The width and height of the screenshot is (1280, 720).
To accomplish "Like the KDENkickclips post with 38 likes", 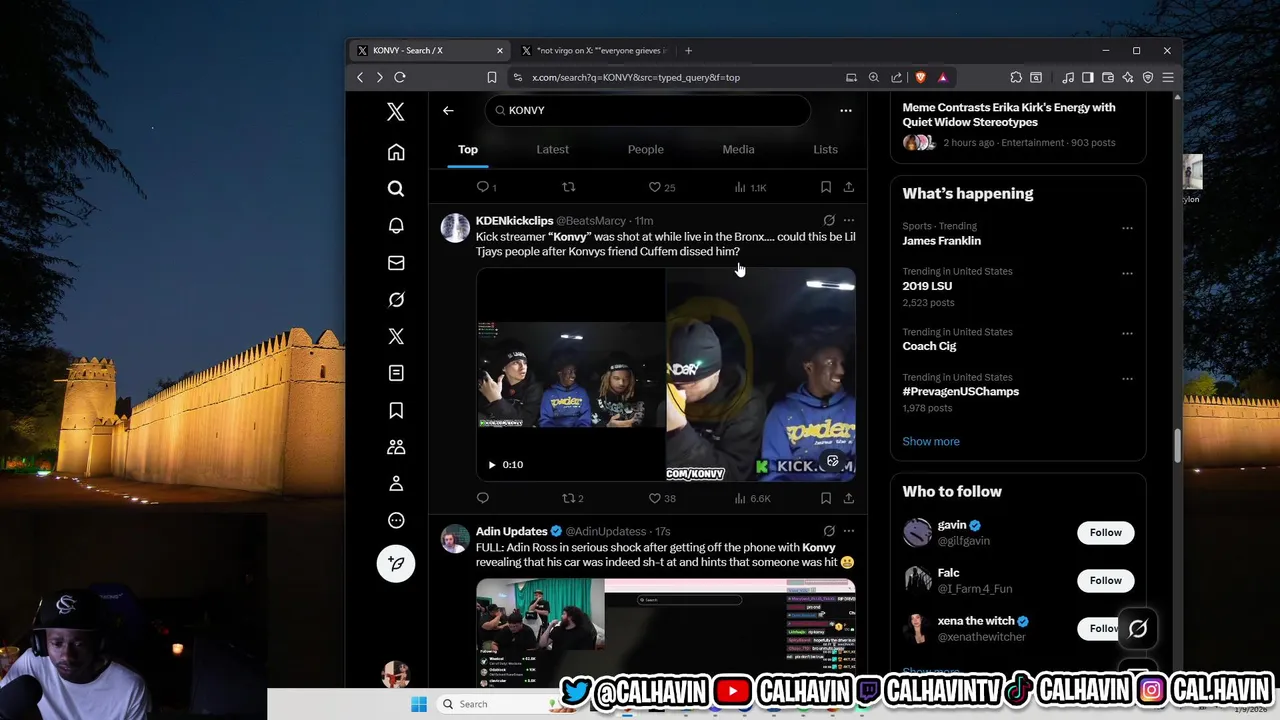I will [x=662, y=498].
